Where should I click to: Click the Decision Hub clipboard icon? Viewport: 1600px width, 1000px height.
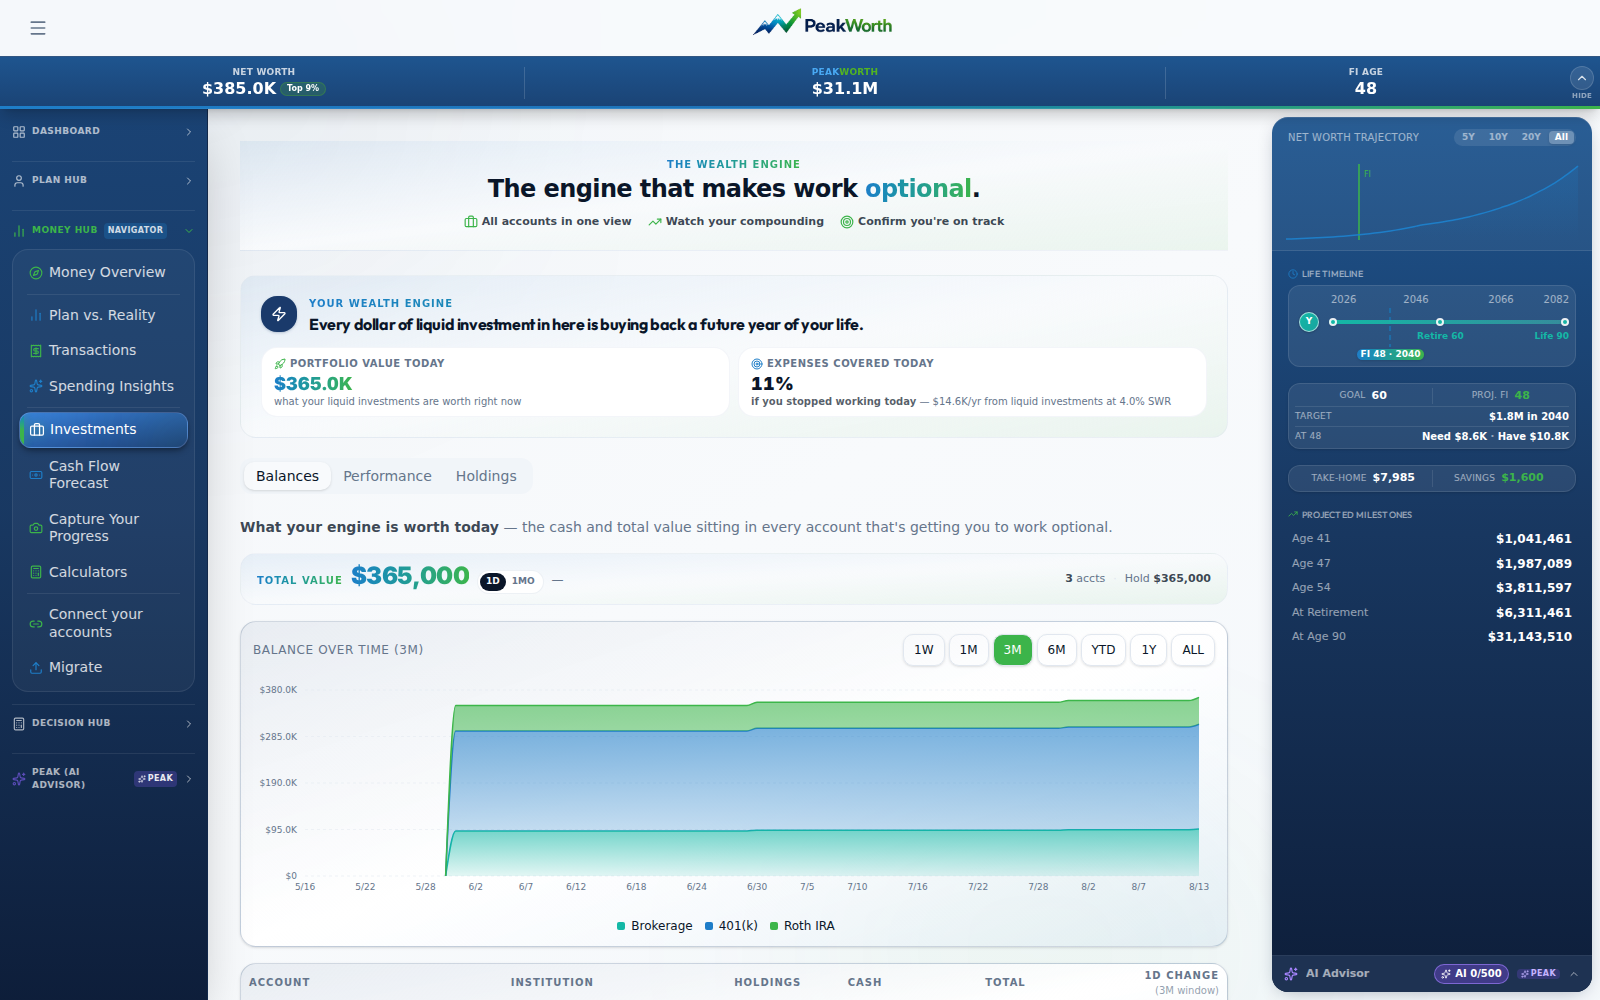[x=19, y=724]
